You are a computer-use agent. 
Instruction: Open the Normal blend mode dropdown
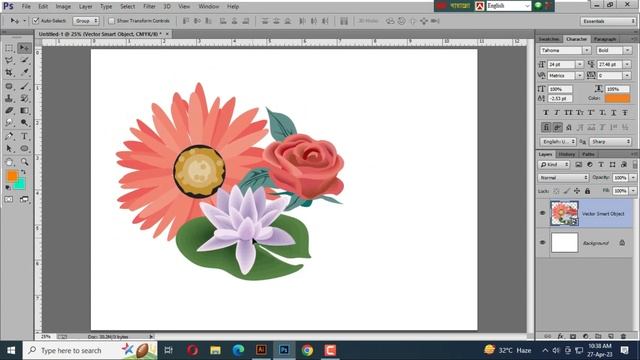(x=563, y=178)
